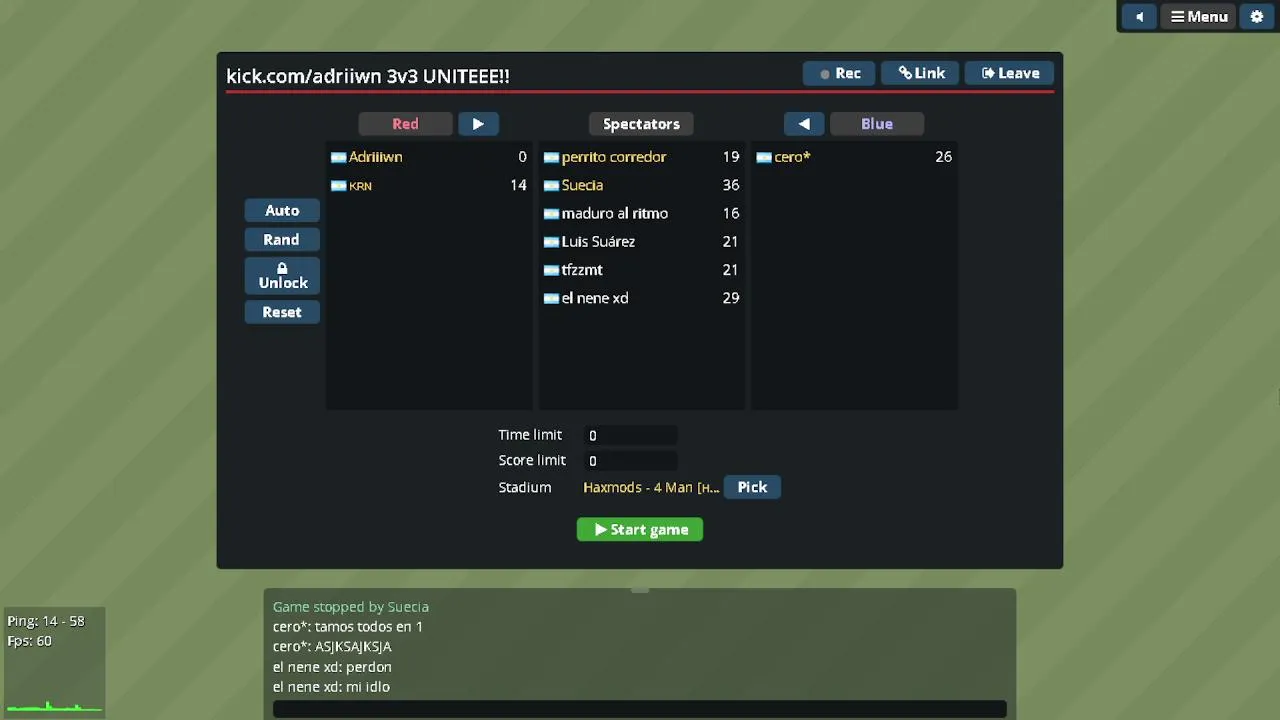The width and height of the screenshot is (1280, 720).
Task: Reset teams with the Reset button
Action: pos(282,312)
